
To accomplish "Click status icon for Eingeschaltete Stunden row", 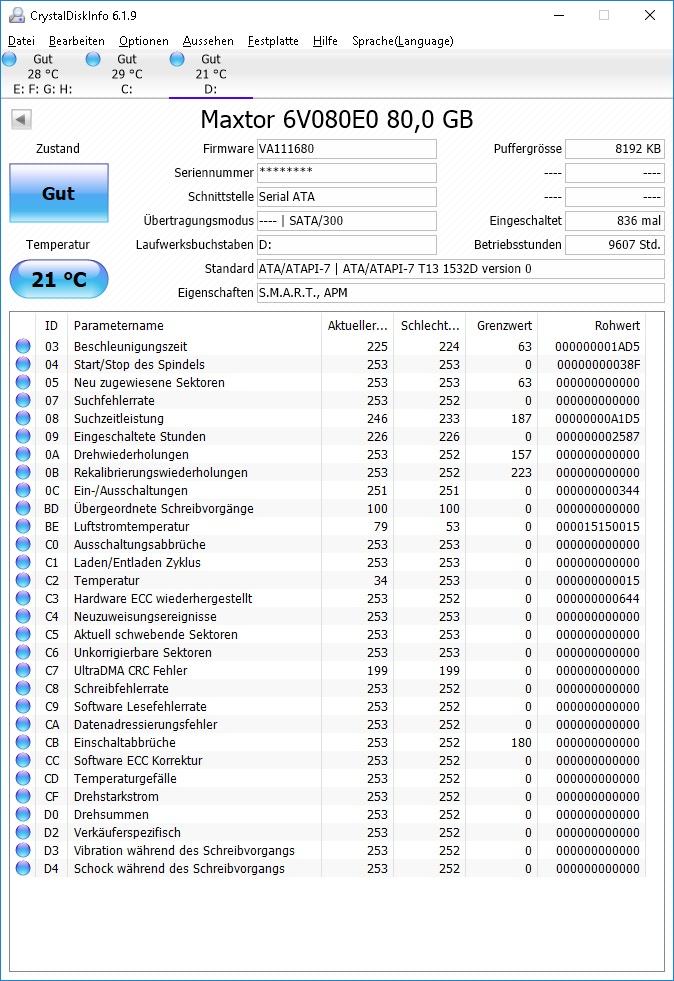I will 23,436.
